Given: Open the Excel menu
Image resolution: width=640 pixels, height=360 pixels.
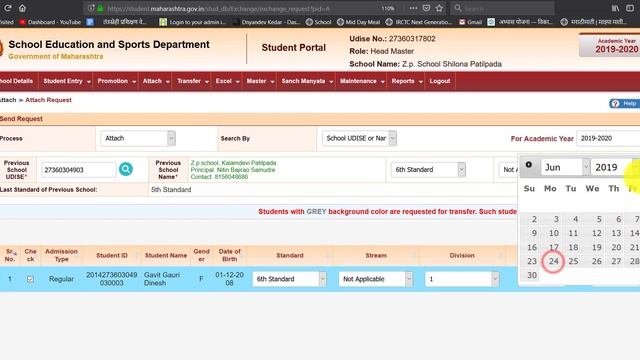Looking at the screenshot, I should pyautogui.click(x=227, y=81).
